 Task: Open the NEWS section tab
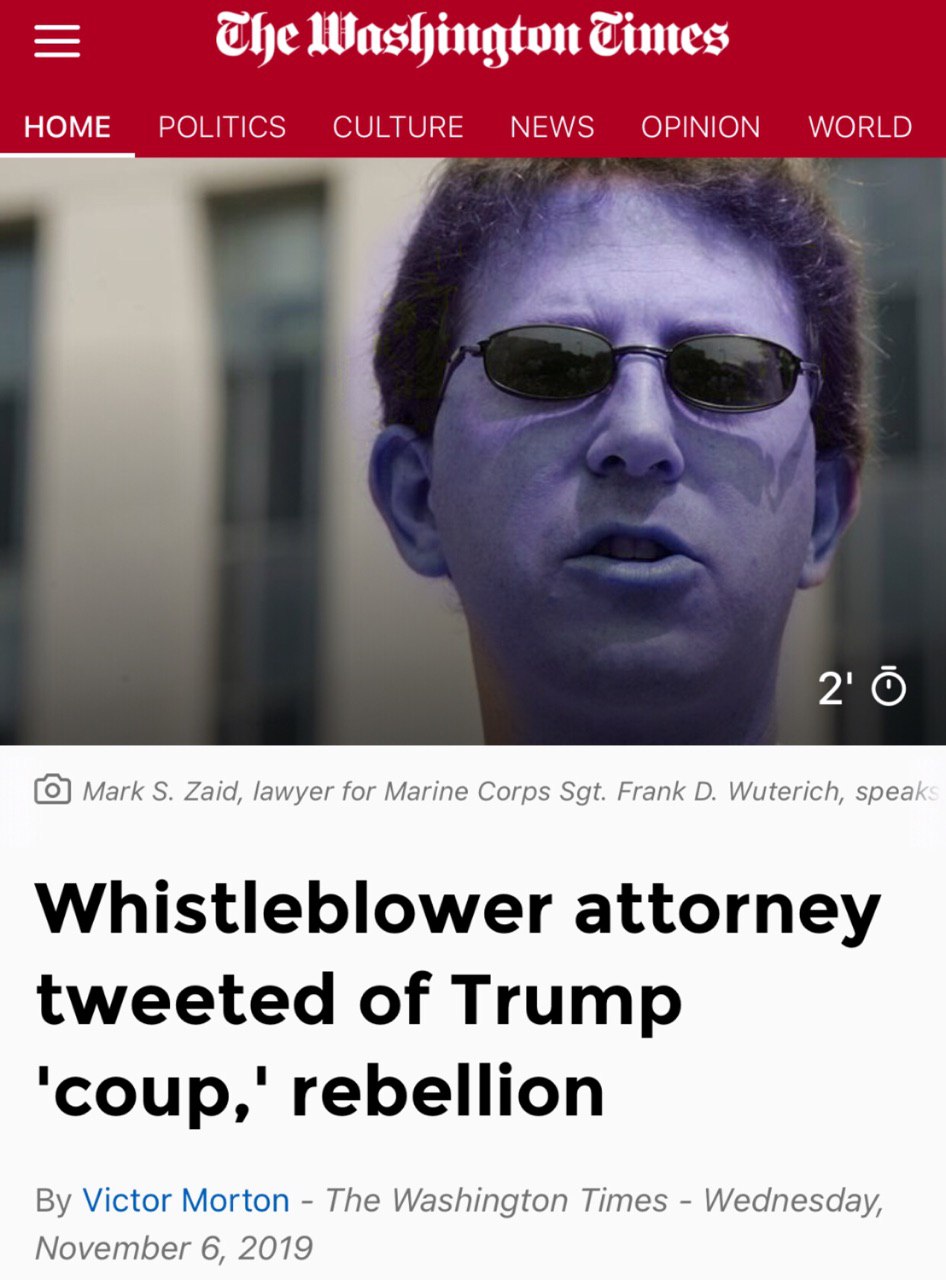pos(552,127)
